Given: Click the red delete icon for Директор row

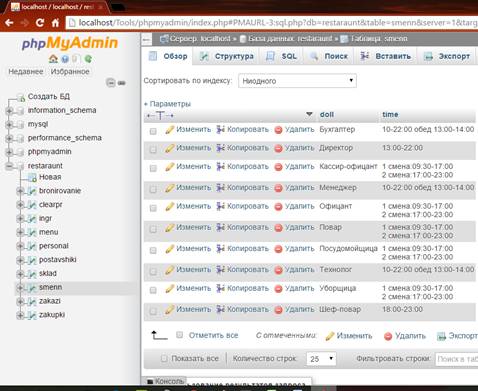Looking at the screenshot, I should [x=278, y=148].
